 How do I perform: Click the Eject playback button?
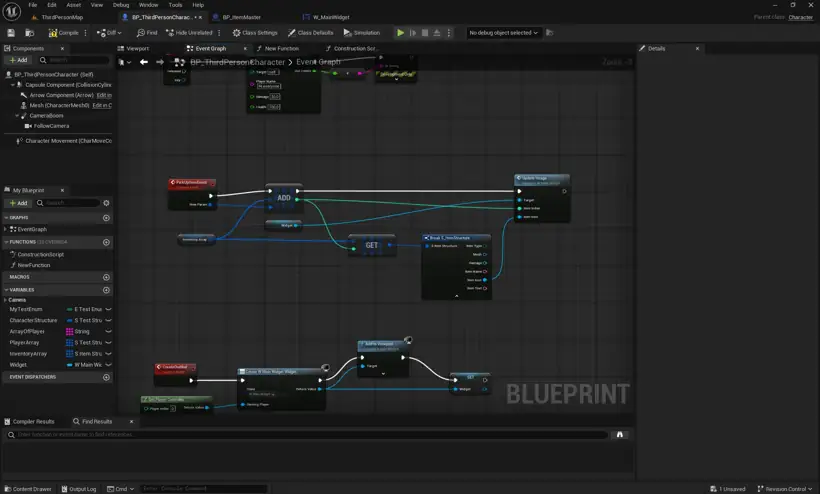(x=437, y=33)
